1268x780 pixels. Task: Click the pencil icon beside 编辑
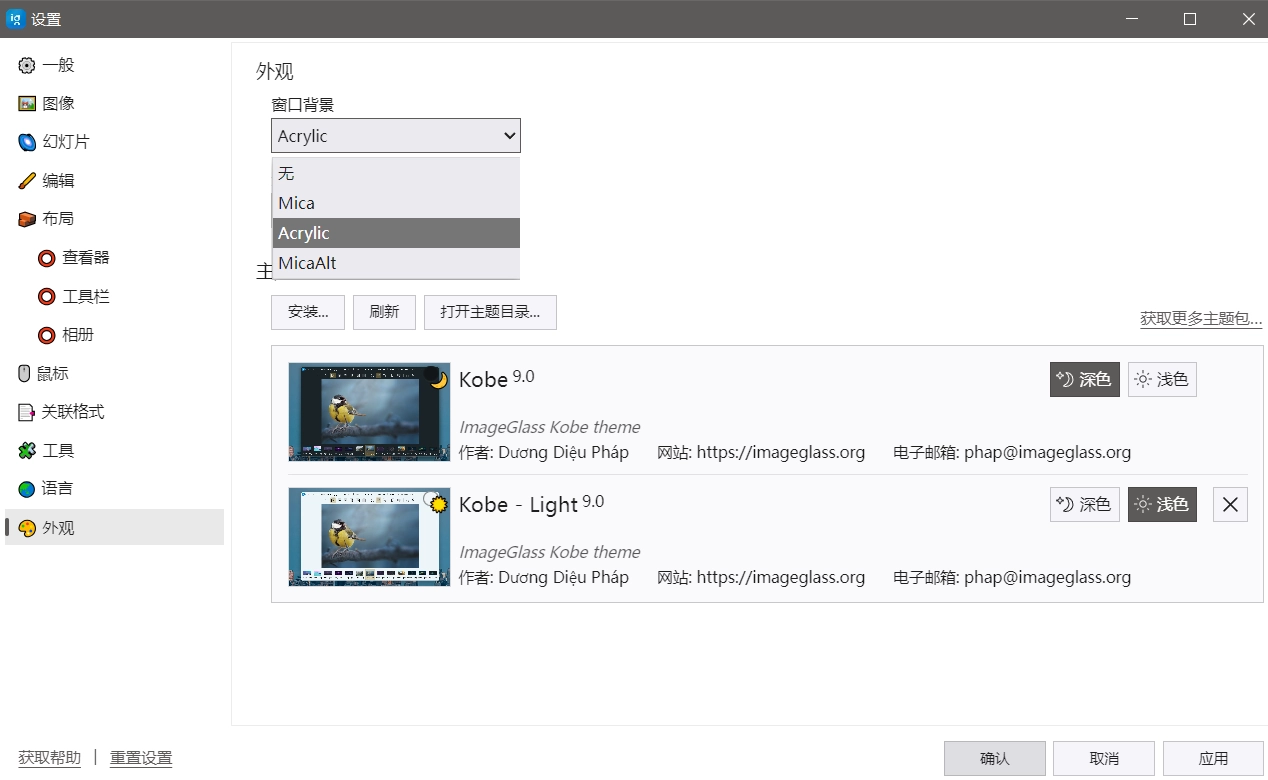[27, 181]
